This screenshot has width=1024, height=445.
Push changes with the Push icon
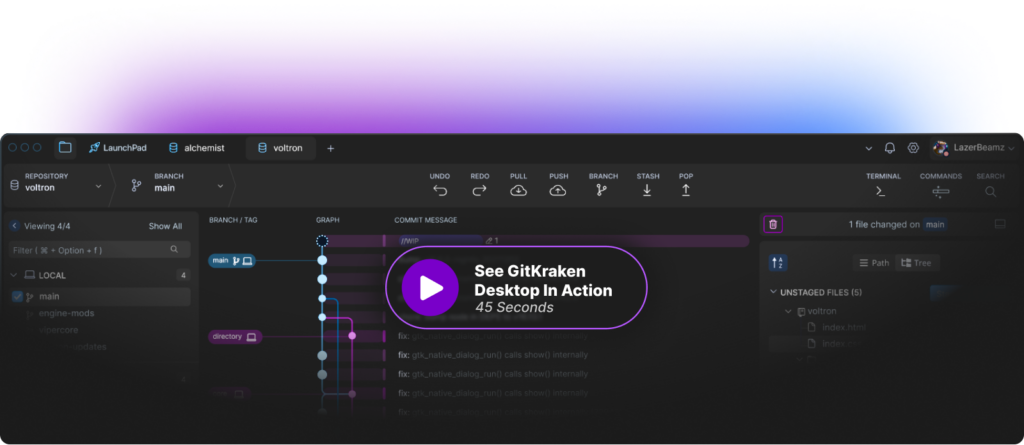(558, 190)
